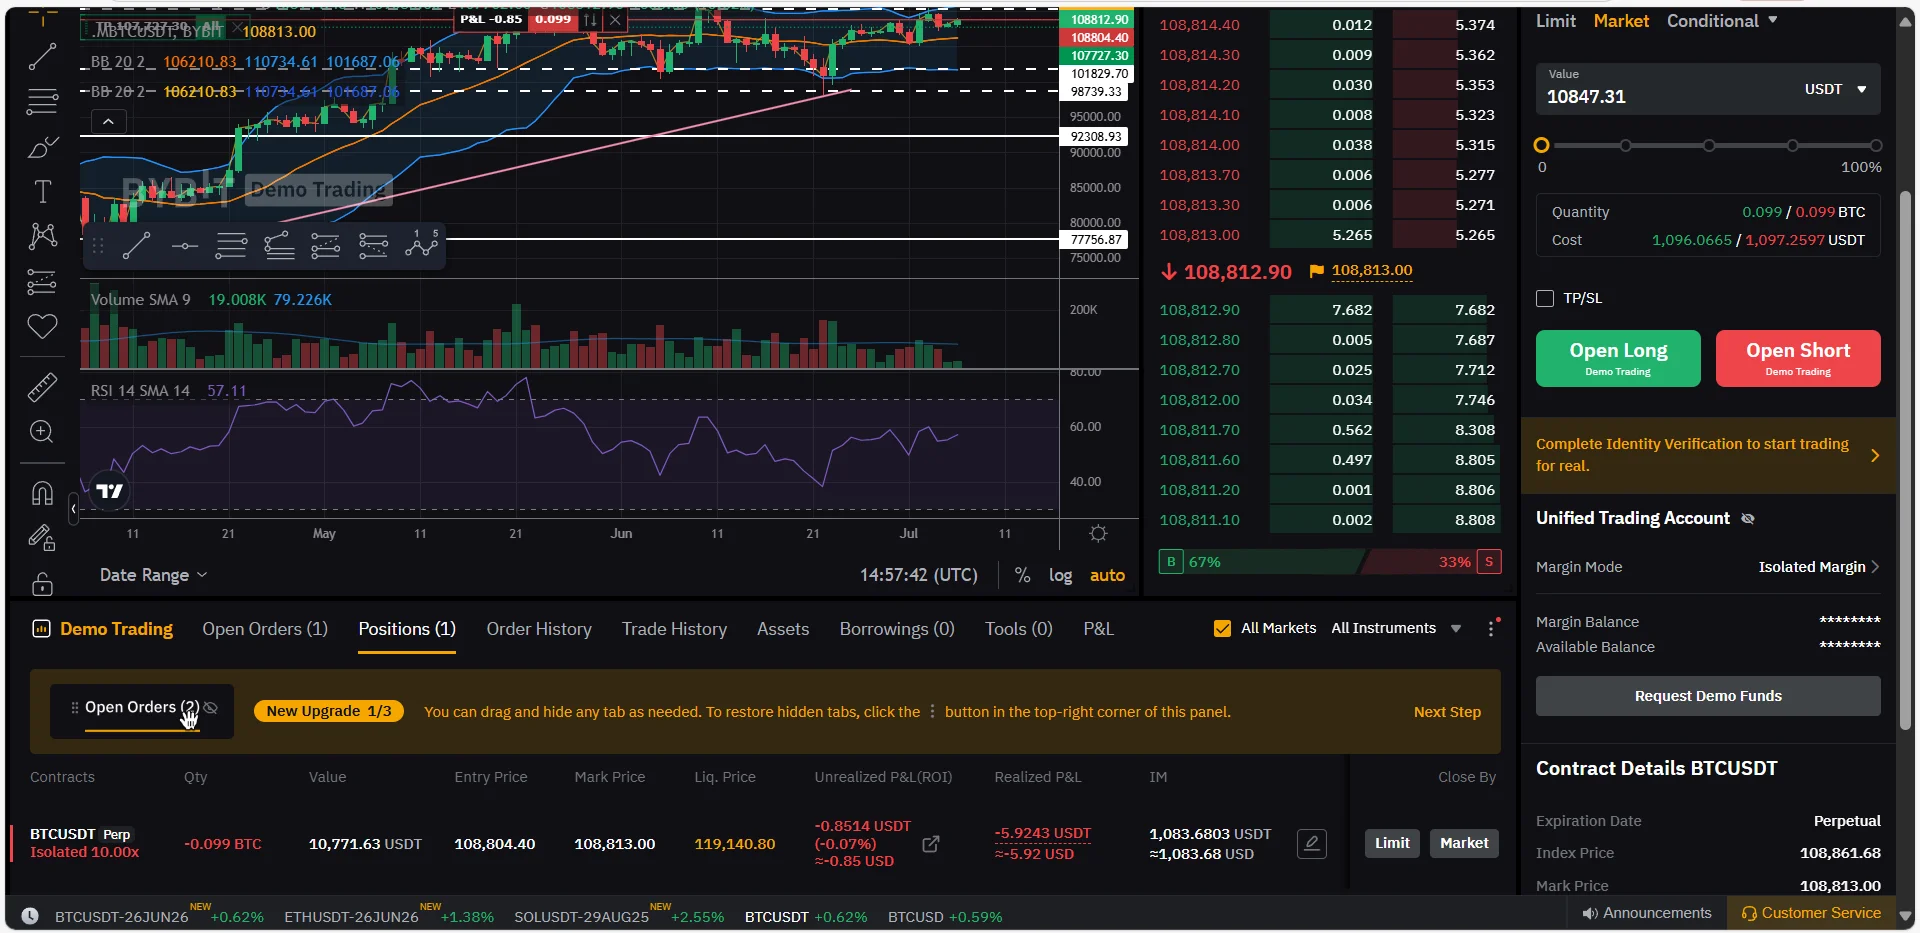Toggle percent scale on chart

1022,575
